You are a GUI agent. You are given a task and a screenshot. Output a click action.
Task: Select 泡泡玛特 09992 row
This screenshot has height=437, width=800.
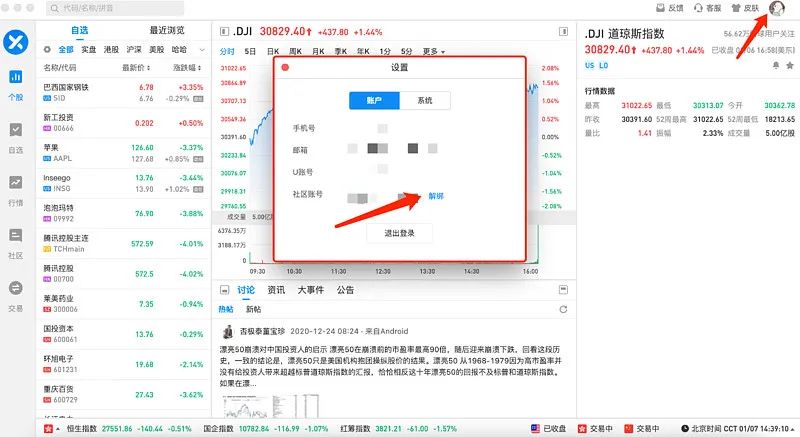pyautogui.click(x=123, y=213)
